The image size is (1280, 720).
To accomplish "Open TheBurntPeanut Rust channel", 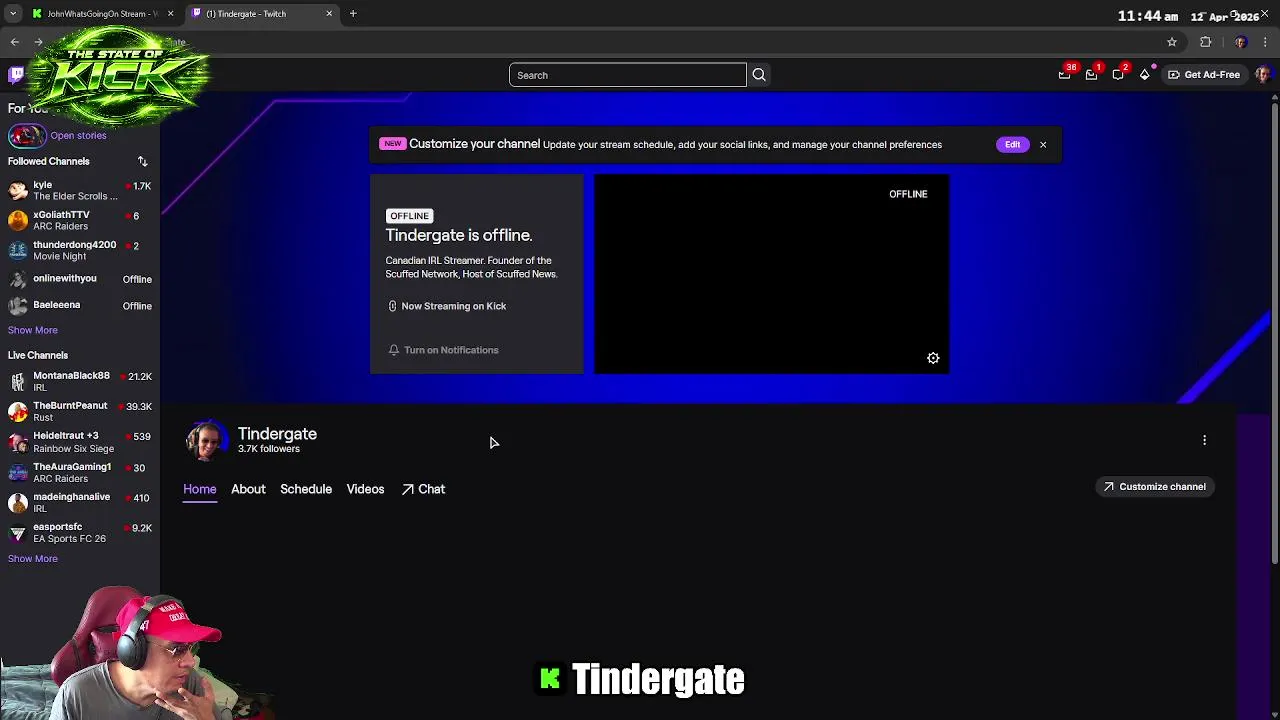I will pyautogui.click(x=80, y=411).
